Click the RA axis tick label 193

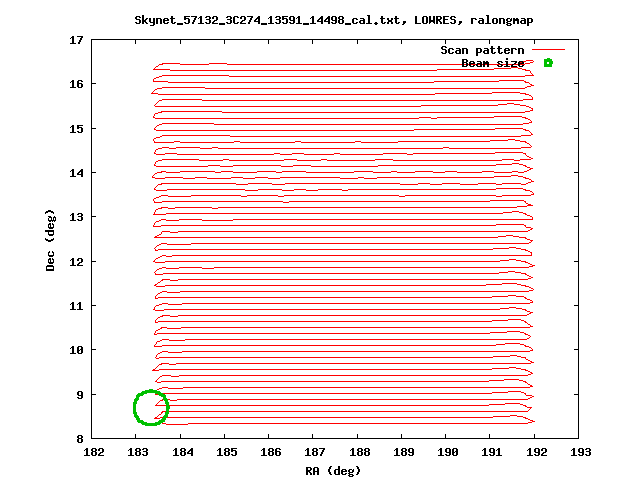click(x=580, y=452)
